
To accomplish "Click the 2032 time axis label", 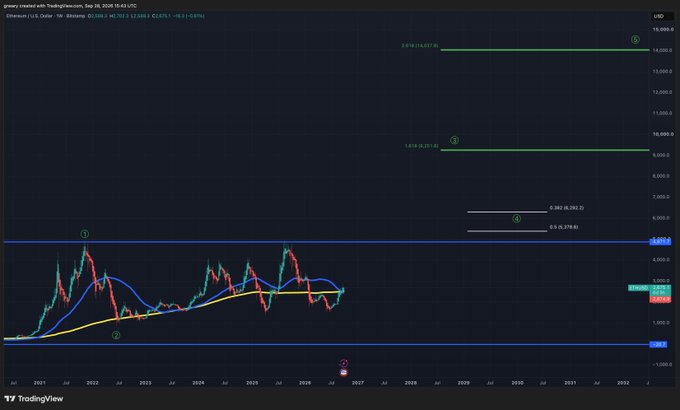I will (x=623, y=383).
